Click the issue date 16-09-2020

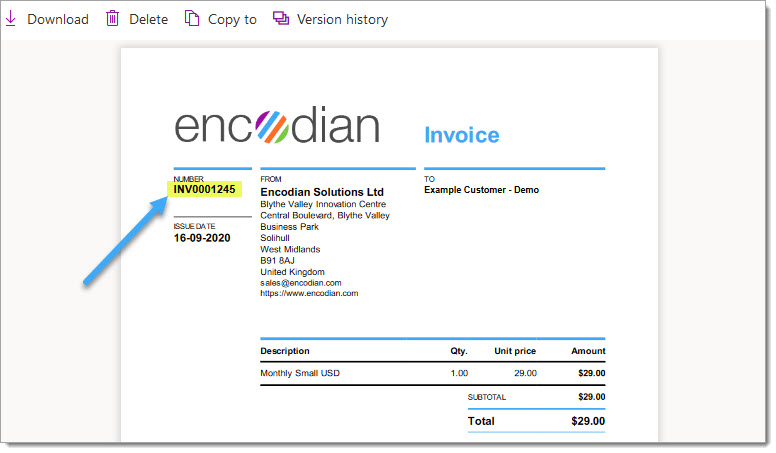click(x=202, y=238)
